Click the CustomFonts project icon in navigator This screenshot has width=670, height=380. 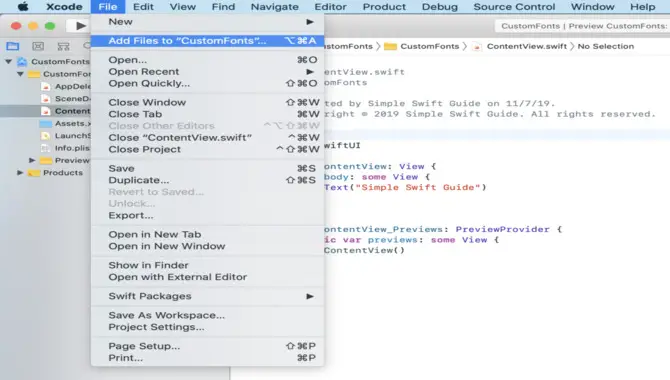[22, 62]
